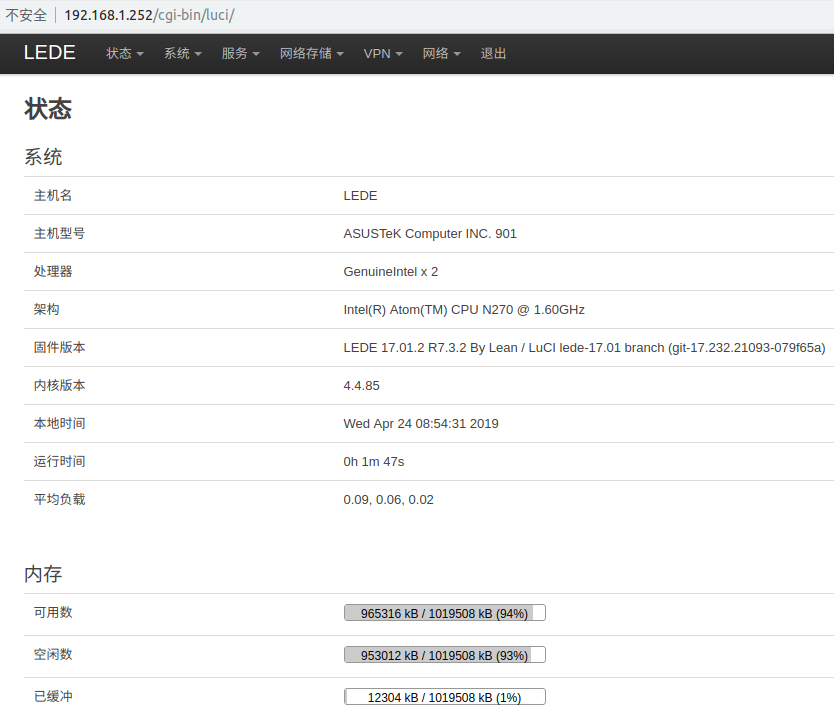Click the kernel version value 4.4.85
Viewport: 834px width, 726px height.
pos(361,385)
